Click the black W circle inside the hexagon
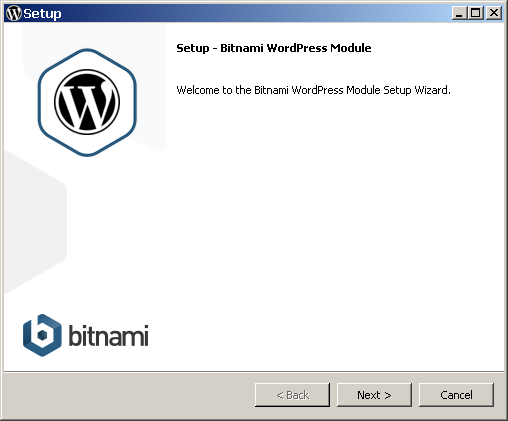 point(87,102)
